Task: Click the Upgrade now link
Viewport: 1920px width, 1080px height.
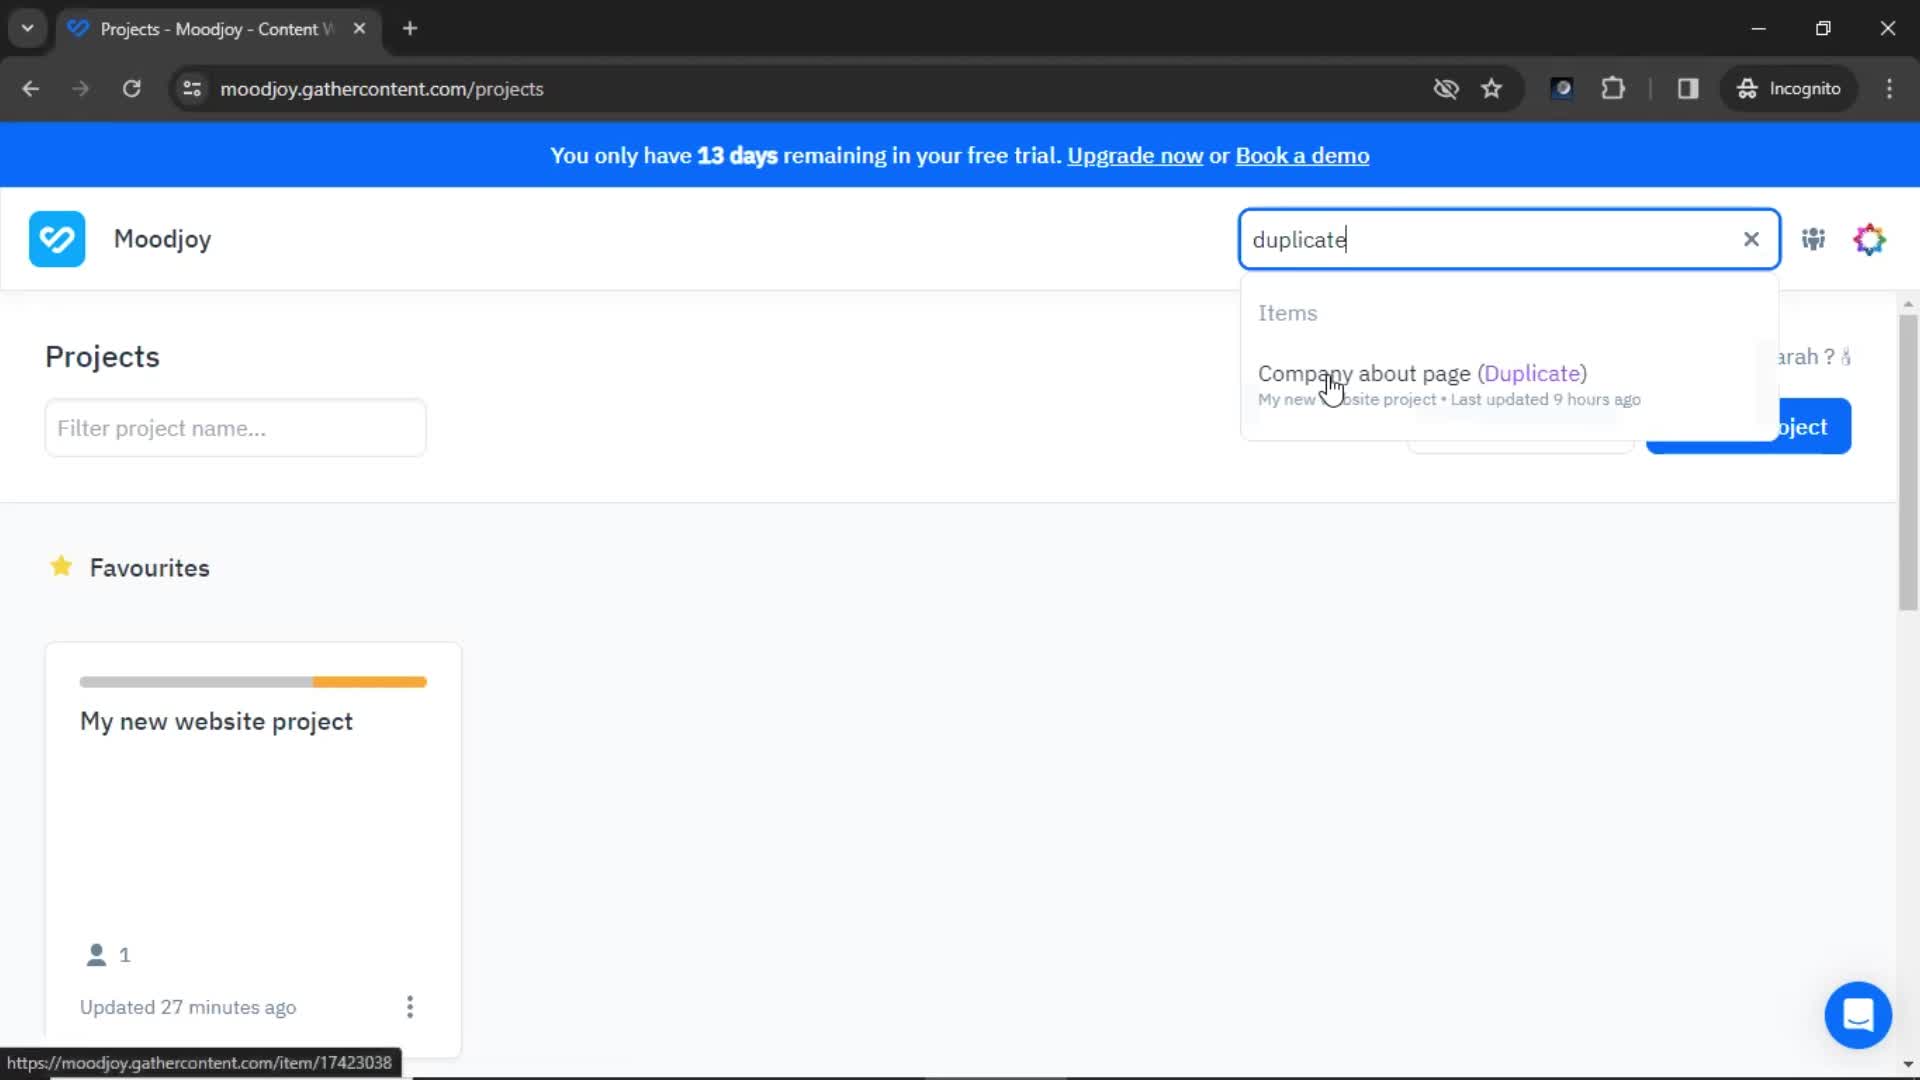Action: click(x=1135, y=156)
